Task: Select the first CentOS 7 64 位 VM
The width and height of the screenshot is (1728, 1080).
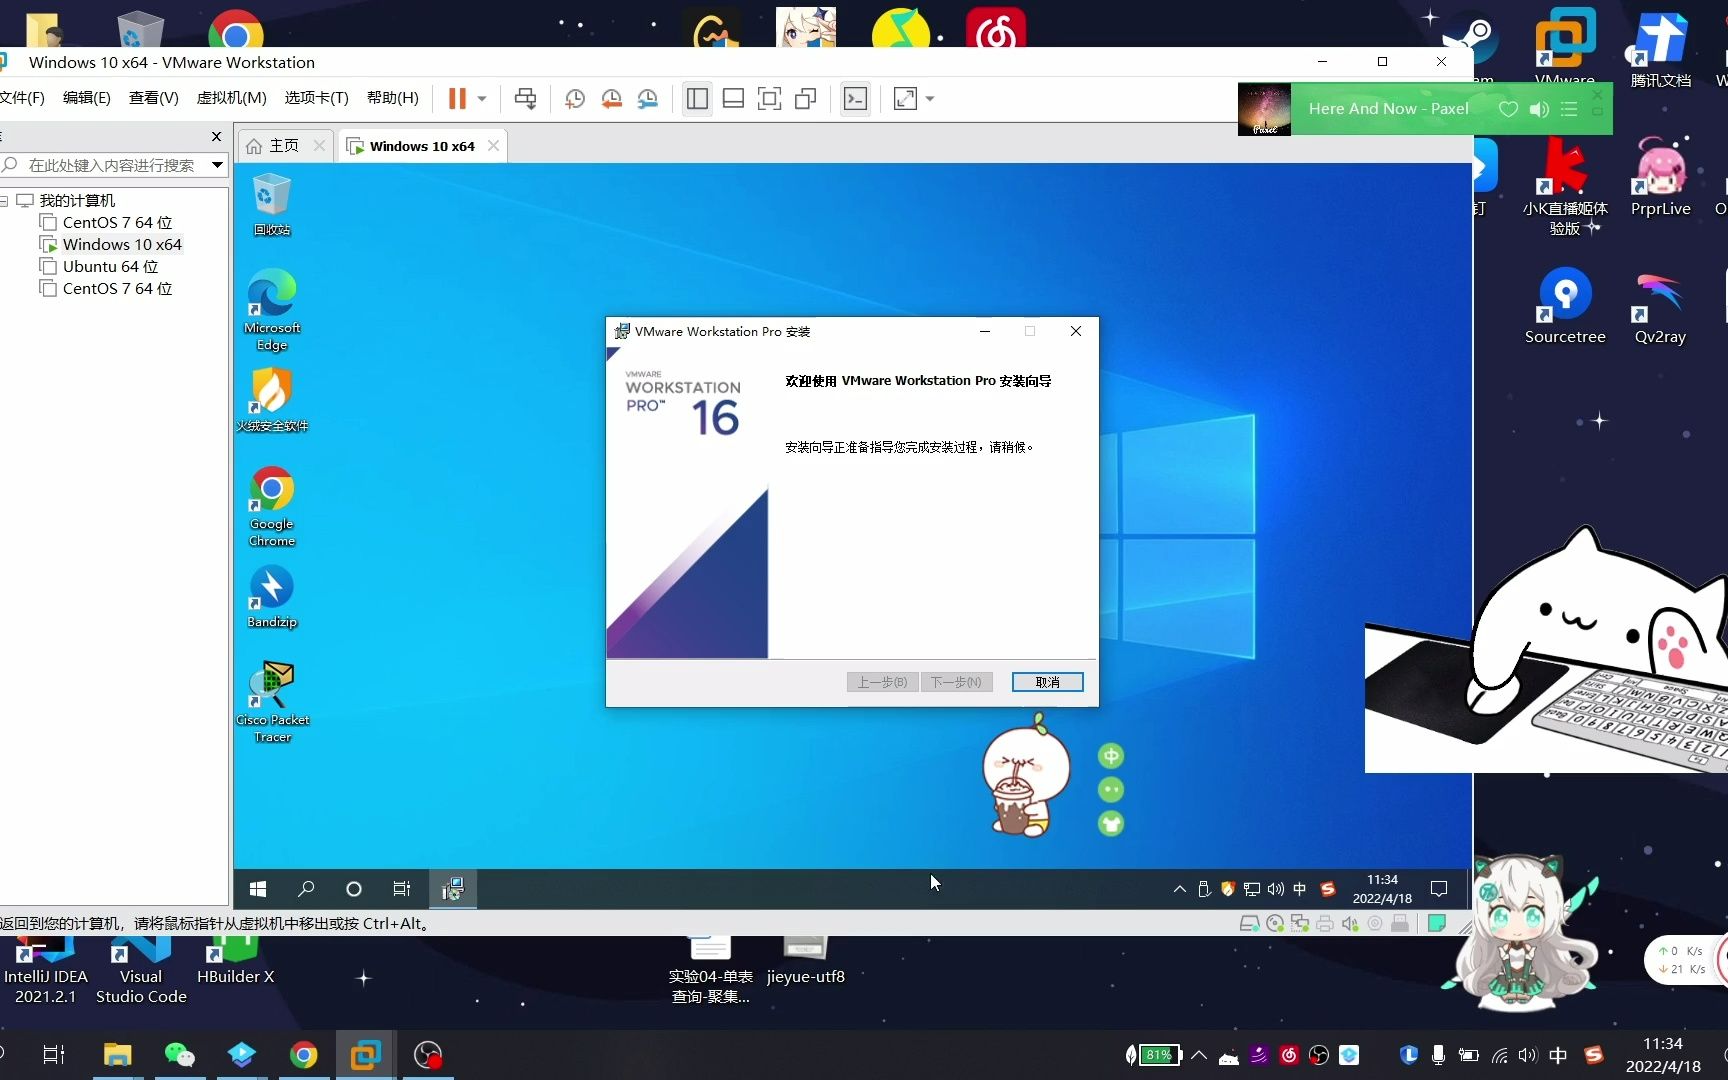Action: [x=106, y=222]
